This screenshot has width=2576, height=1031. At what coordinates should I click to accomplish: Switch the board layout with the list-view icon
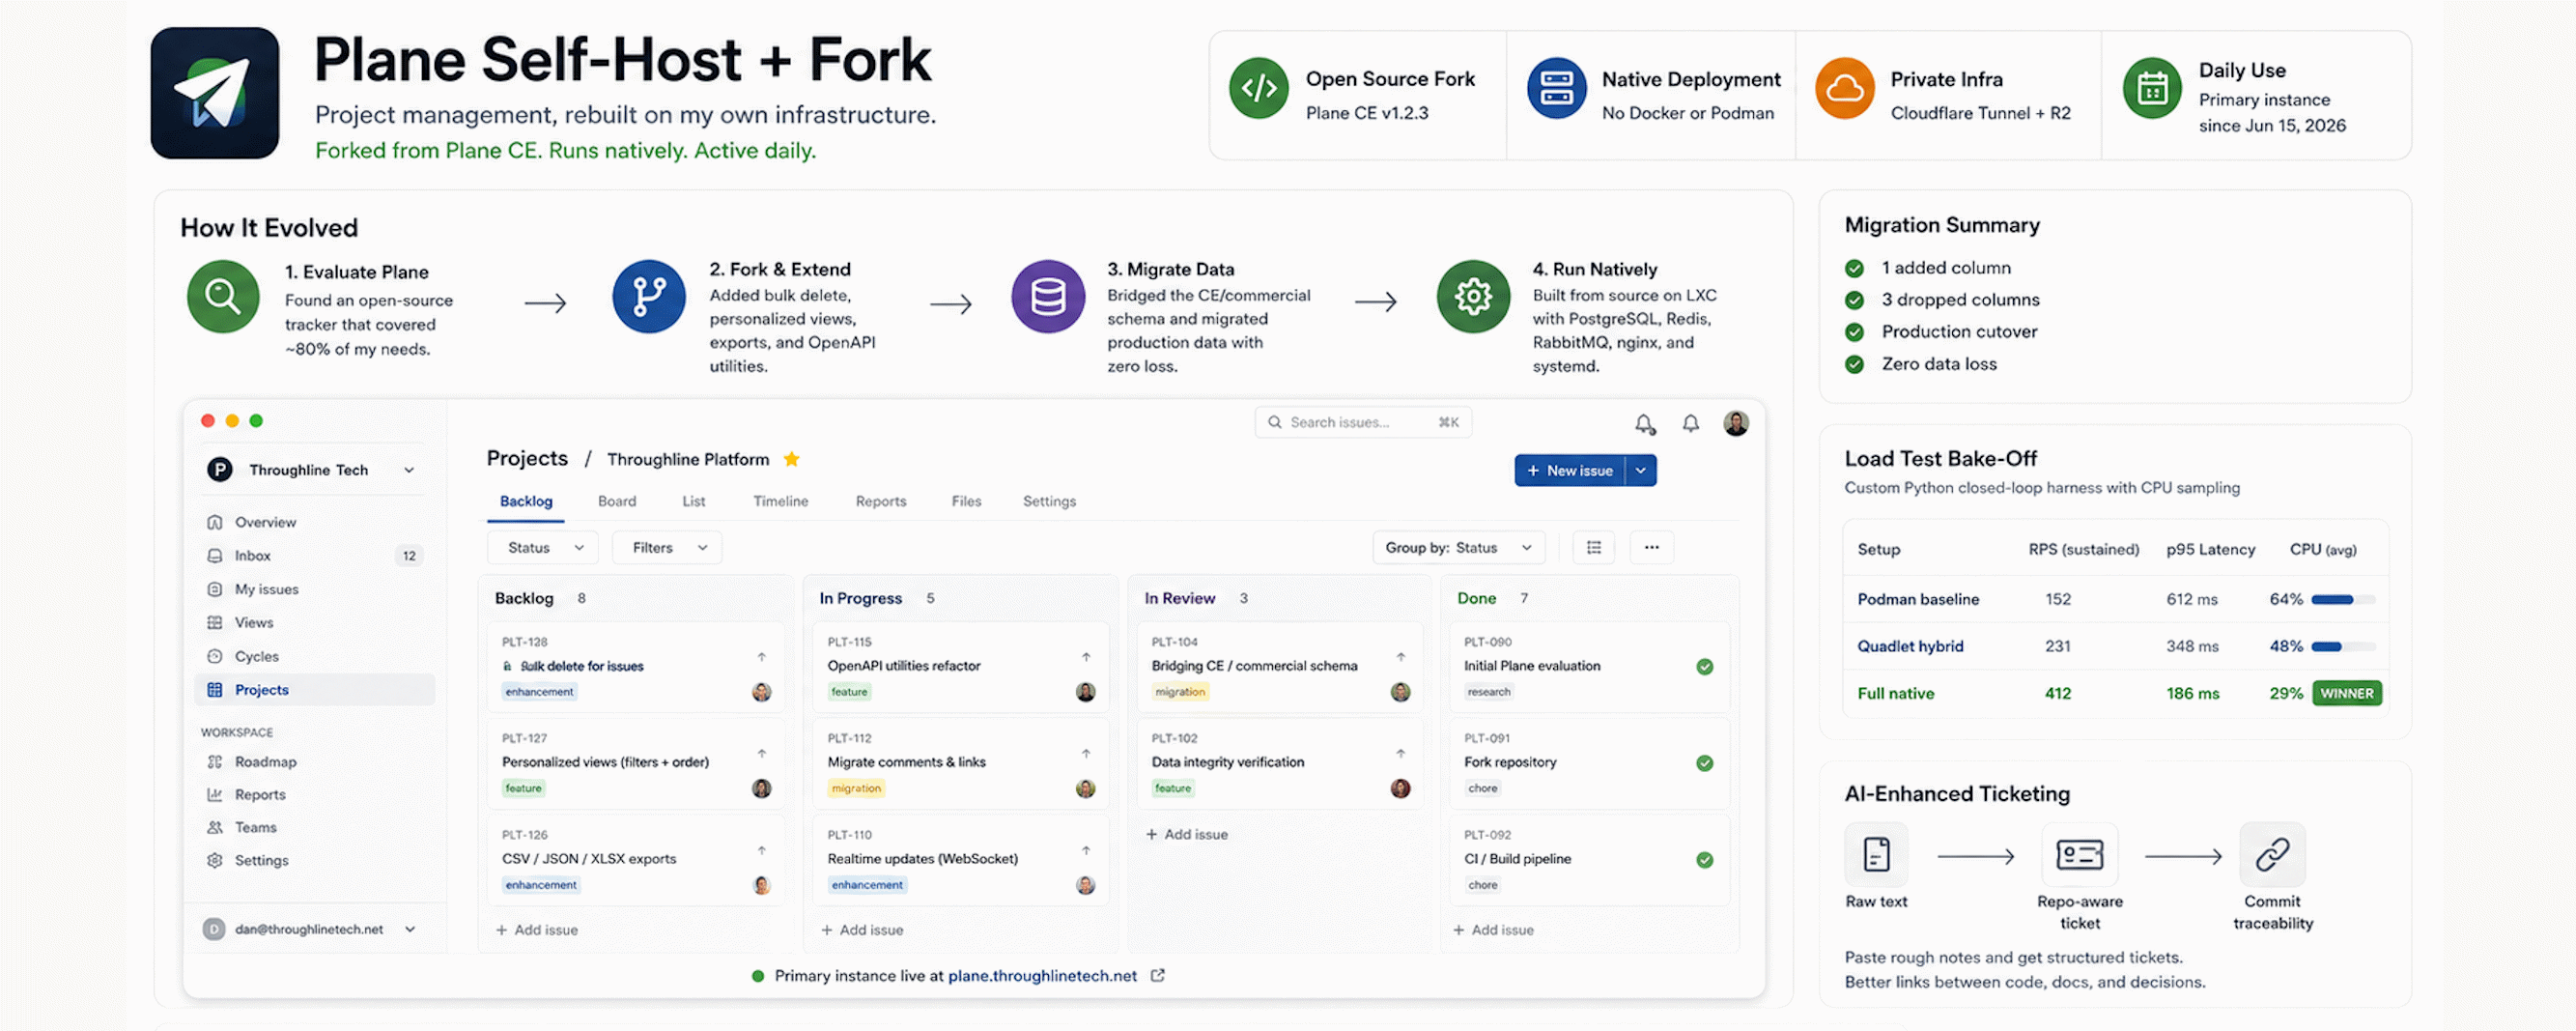1593,548
